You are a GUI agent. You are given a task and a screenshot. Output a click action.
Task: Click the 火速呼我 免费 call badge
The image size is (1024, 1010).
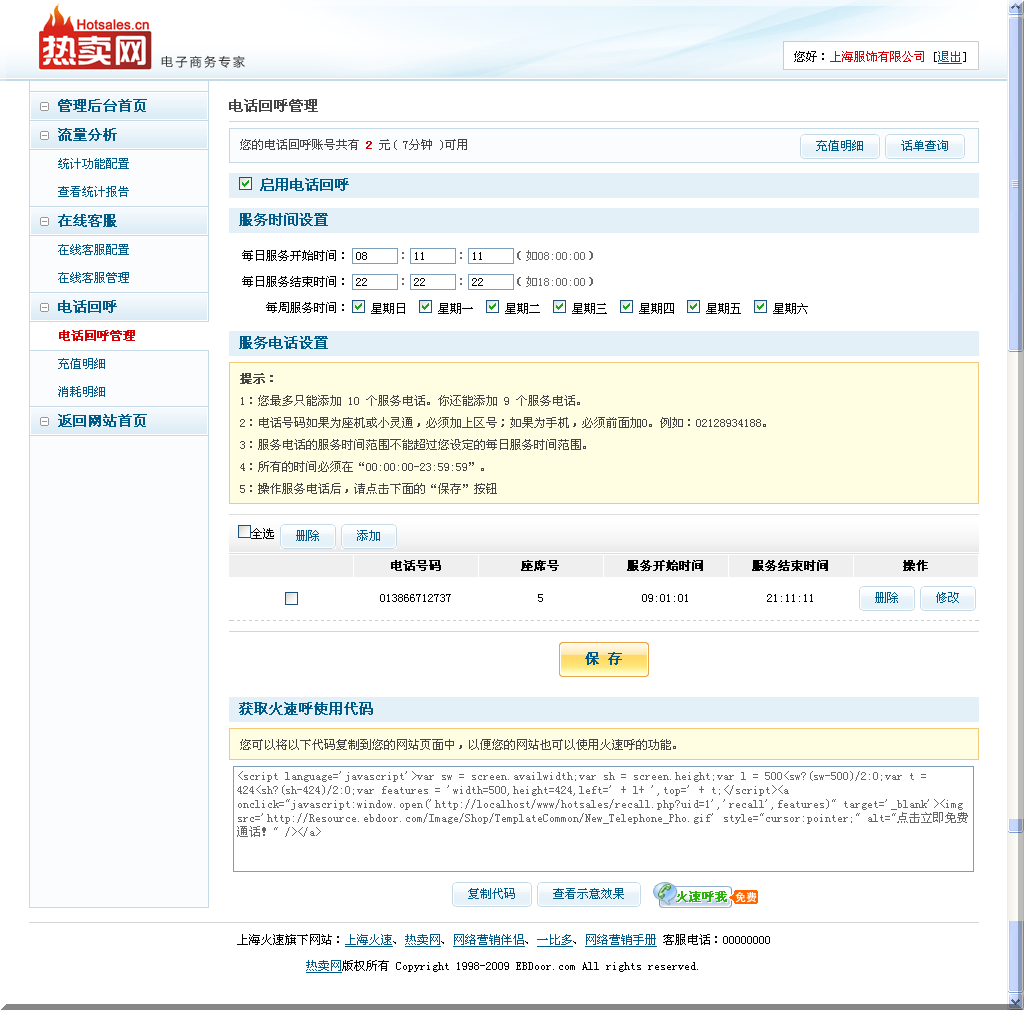(706, 895)
